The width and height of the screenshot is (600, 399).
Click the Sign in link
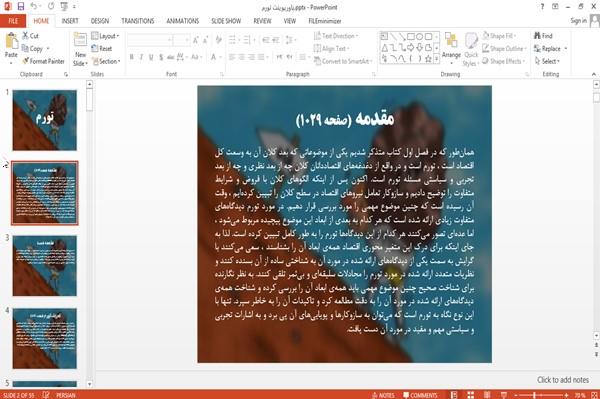[x=578, y=21]
